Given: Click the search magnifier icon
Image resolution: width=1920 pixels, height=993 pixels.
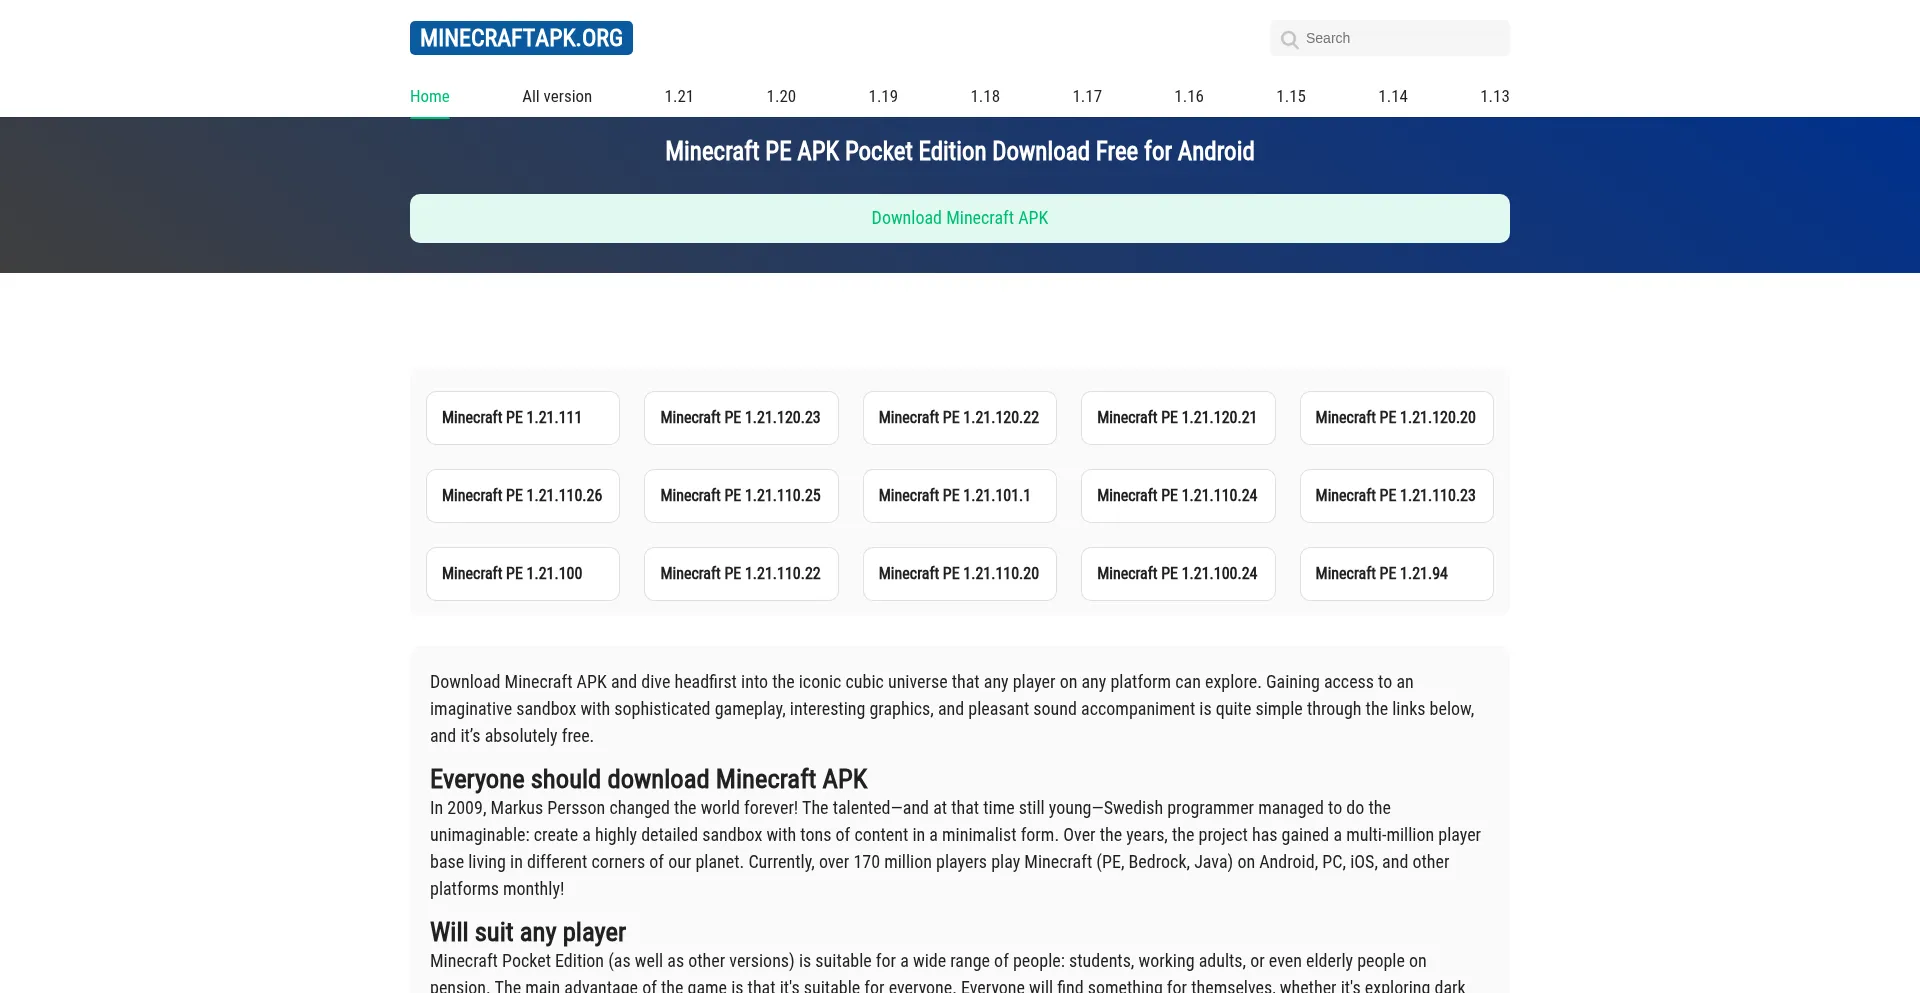Looking at the screenshot, I should click(x=1290, y=39).
